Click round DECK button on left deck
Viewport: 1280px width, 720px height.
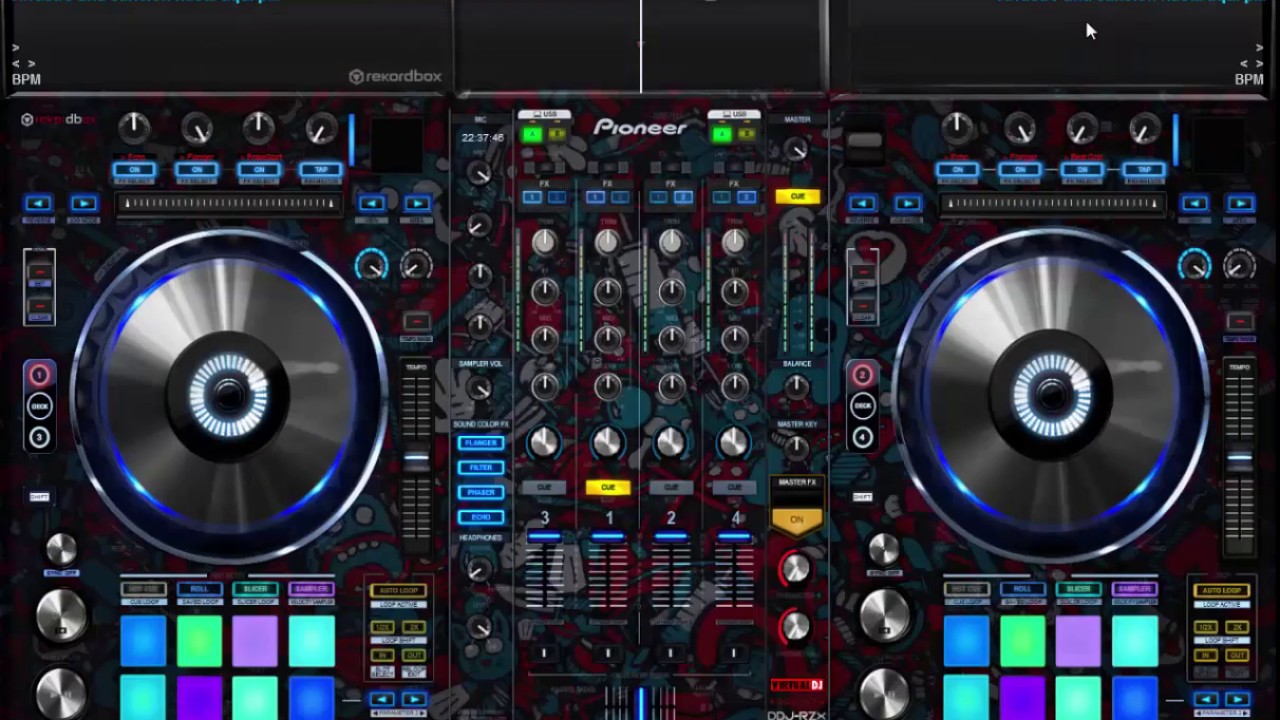39,406
